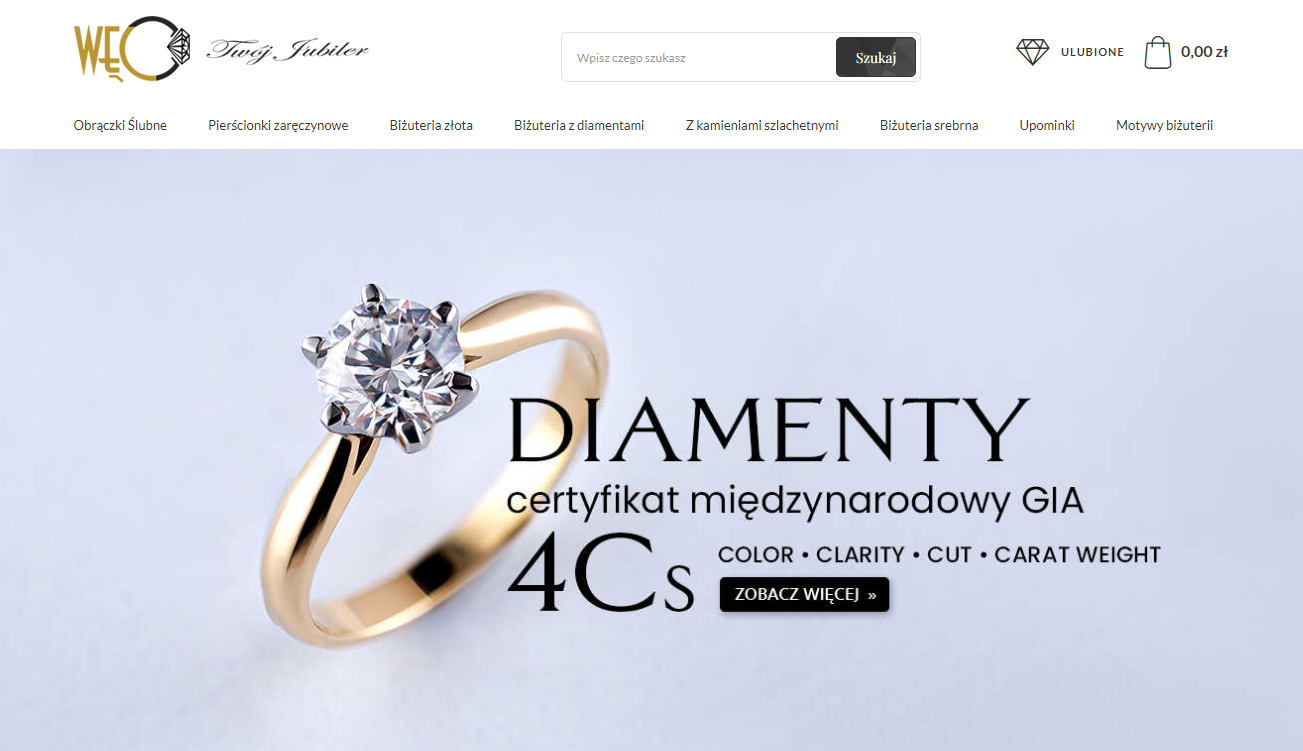
Task: Click the ZOBACZ WIĘCEJ banner button
Action: pyautogui.click(x=804, y=594)
